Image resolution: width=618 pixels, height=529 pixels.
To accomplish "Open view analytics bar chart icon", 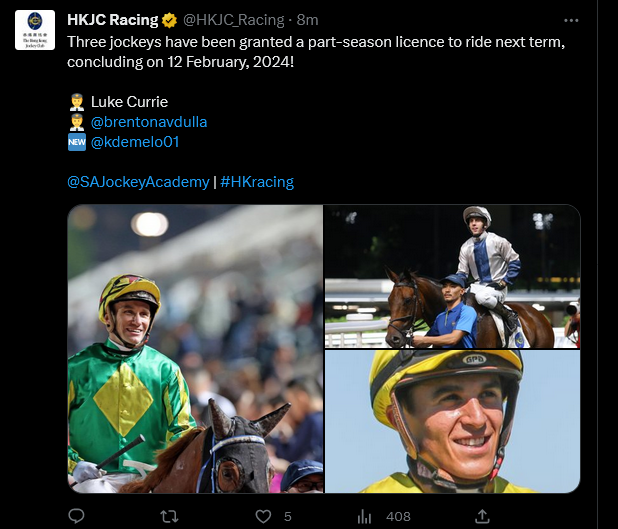I will coord(365,516).
